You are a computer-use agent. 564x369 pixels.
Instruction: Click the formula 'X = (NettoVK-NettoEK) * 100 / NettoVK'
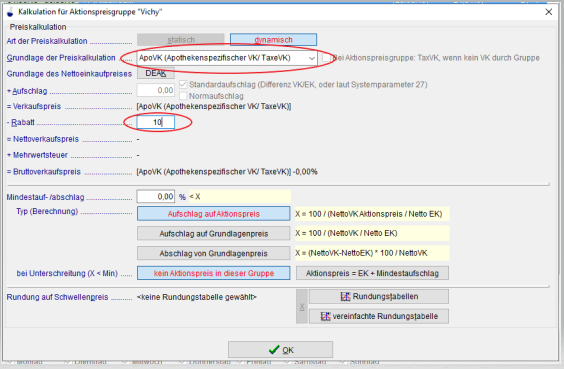click(x=361, y=253)
